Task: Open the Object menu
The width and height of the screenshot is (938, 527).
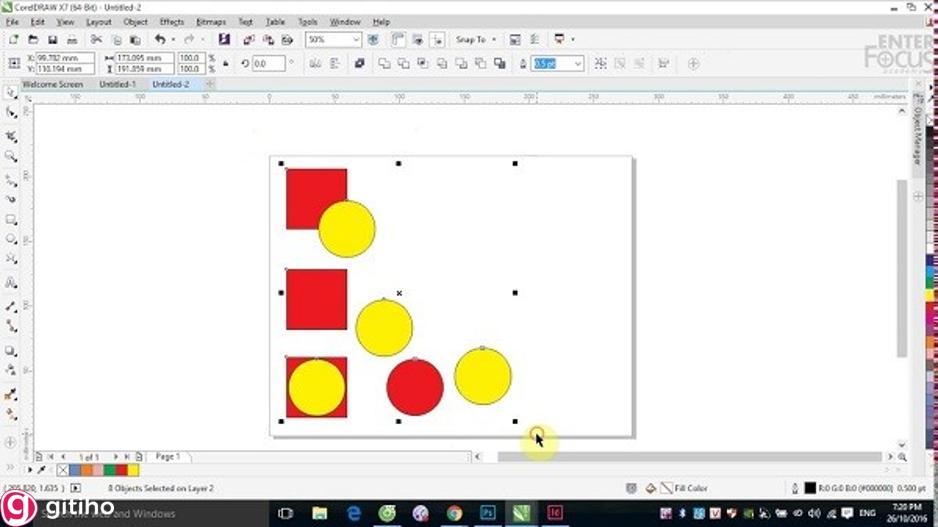Action: click(135, 22)
